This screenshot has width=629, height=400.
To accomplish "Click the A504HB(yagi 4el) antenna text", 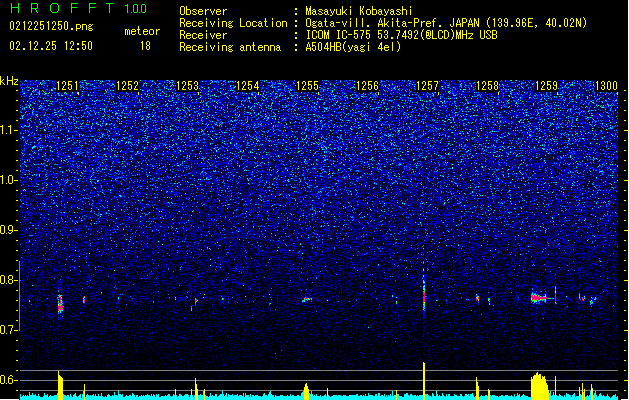I will tap(353, 47).
